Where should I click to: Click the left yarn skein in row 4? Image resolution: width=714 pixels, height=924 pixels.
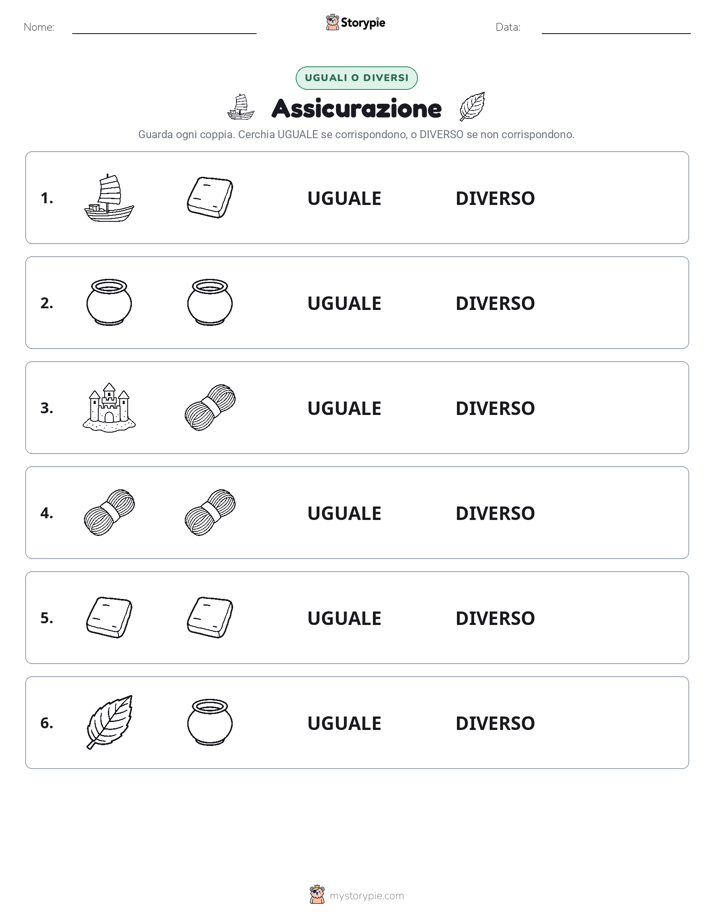109,512
